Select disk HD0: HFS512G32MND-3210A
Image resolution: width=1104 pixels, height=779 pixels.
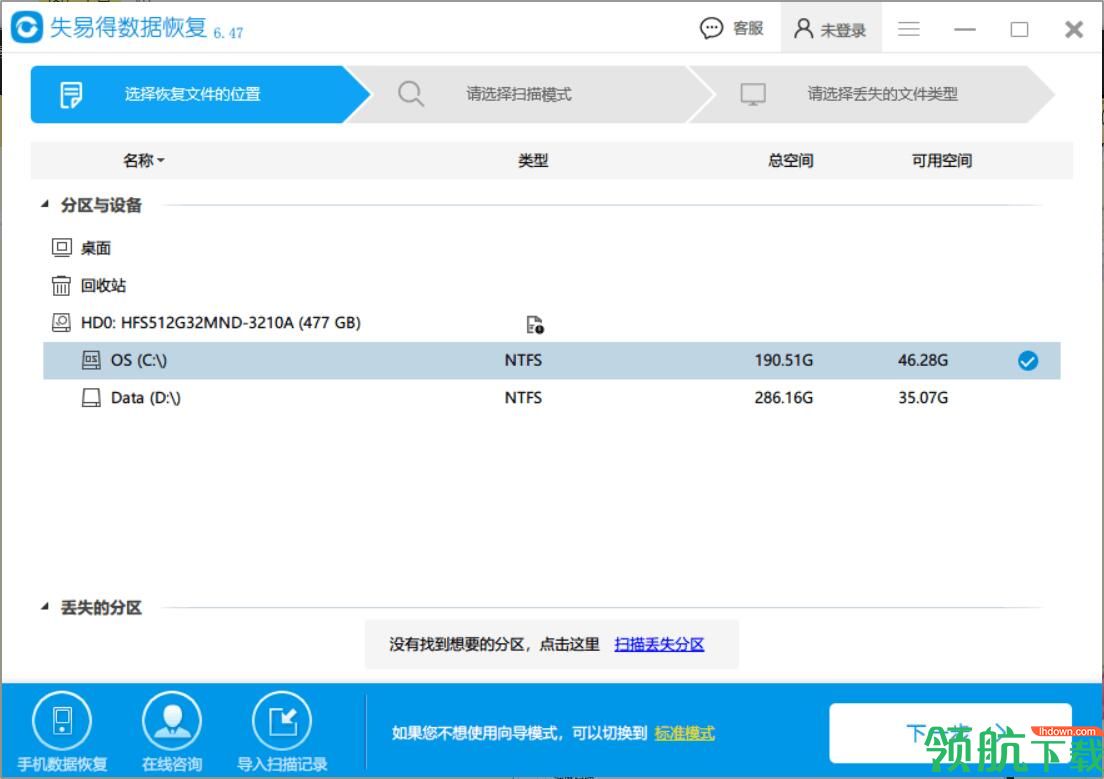tap(220, 323)
